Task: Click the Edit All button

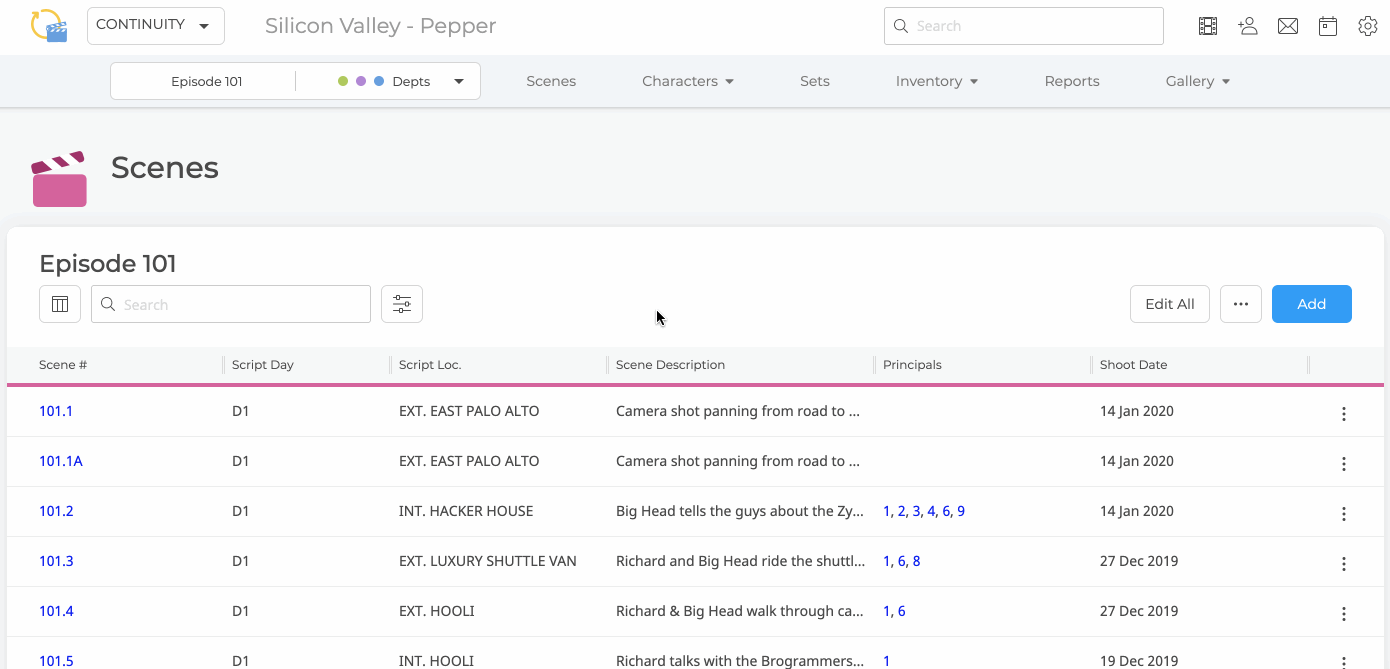Action: click(1170, 304)
